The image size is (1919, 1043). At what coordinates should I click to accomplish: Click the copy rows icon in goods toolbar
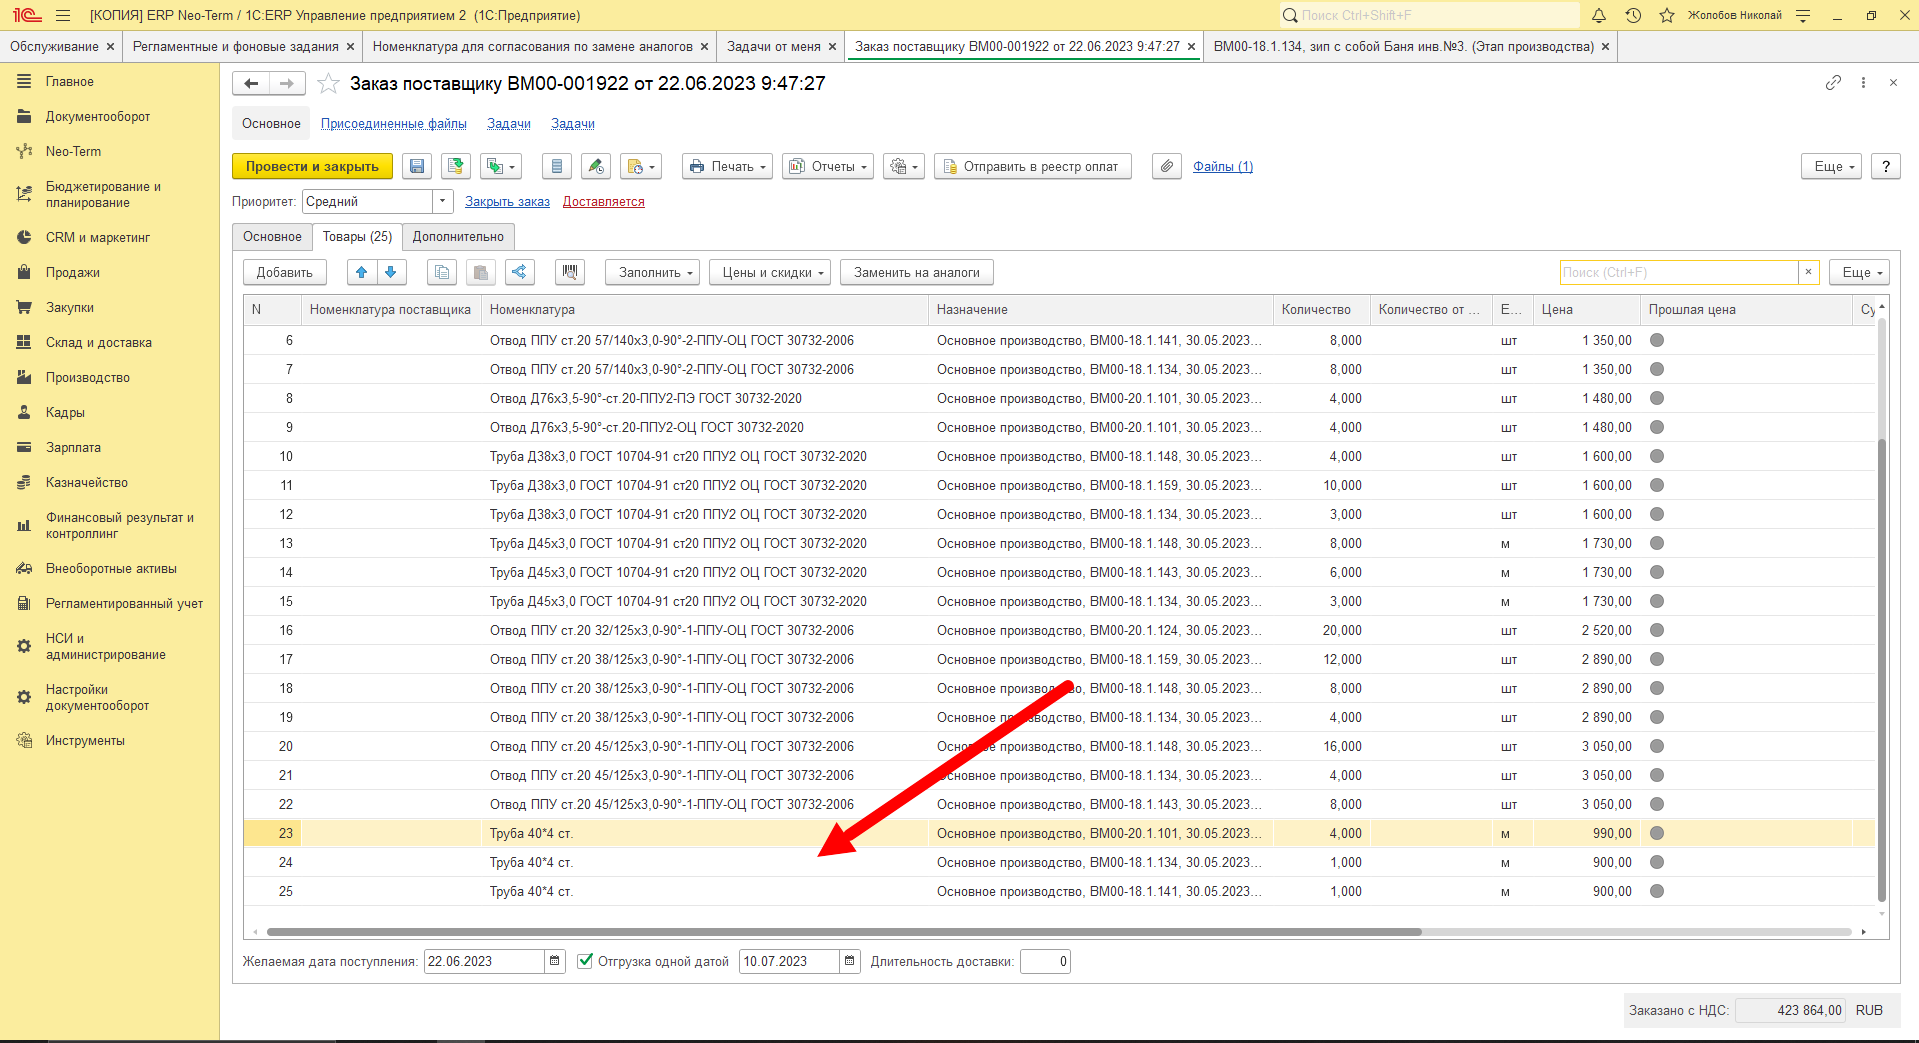point(442,272)
